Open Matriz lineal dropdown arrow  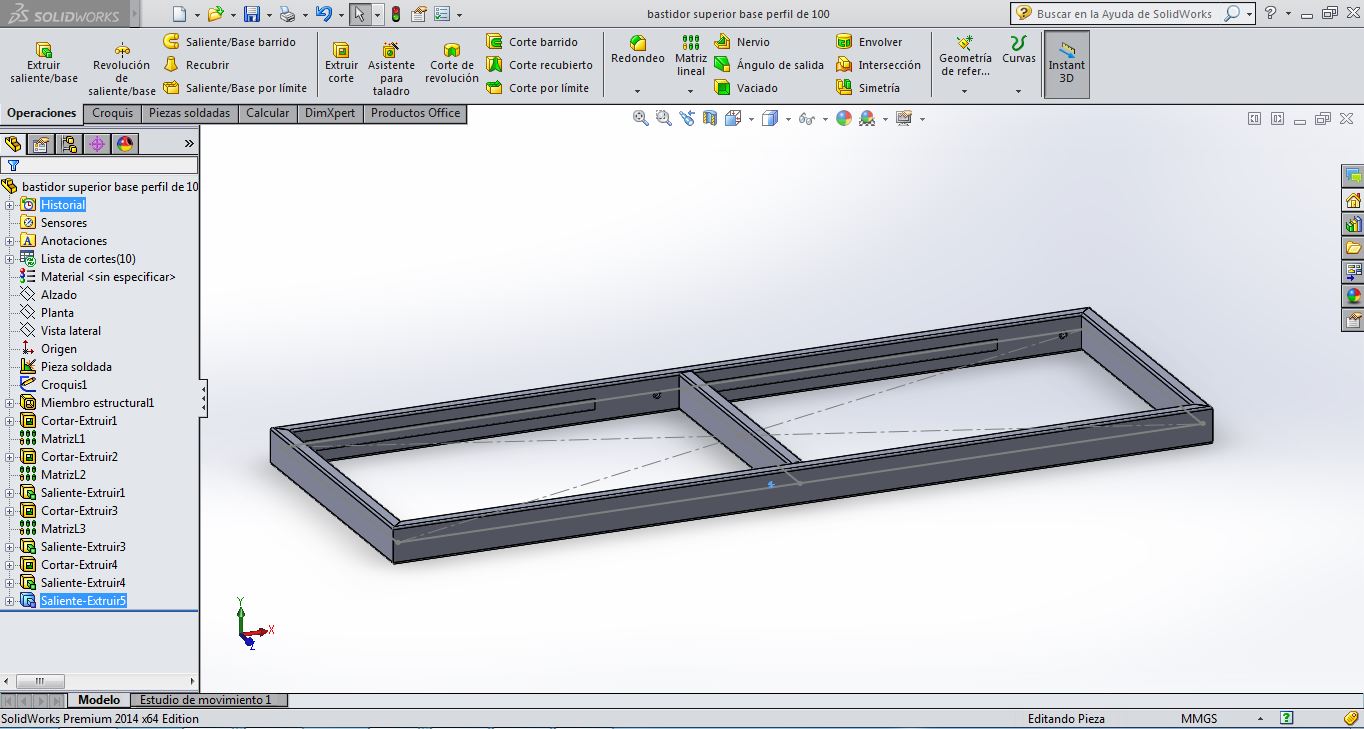690,91
